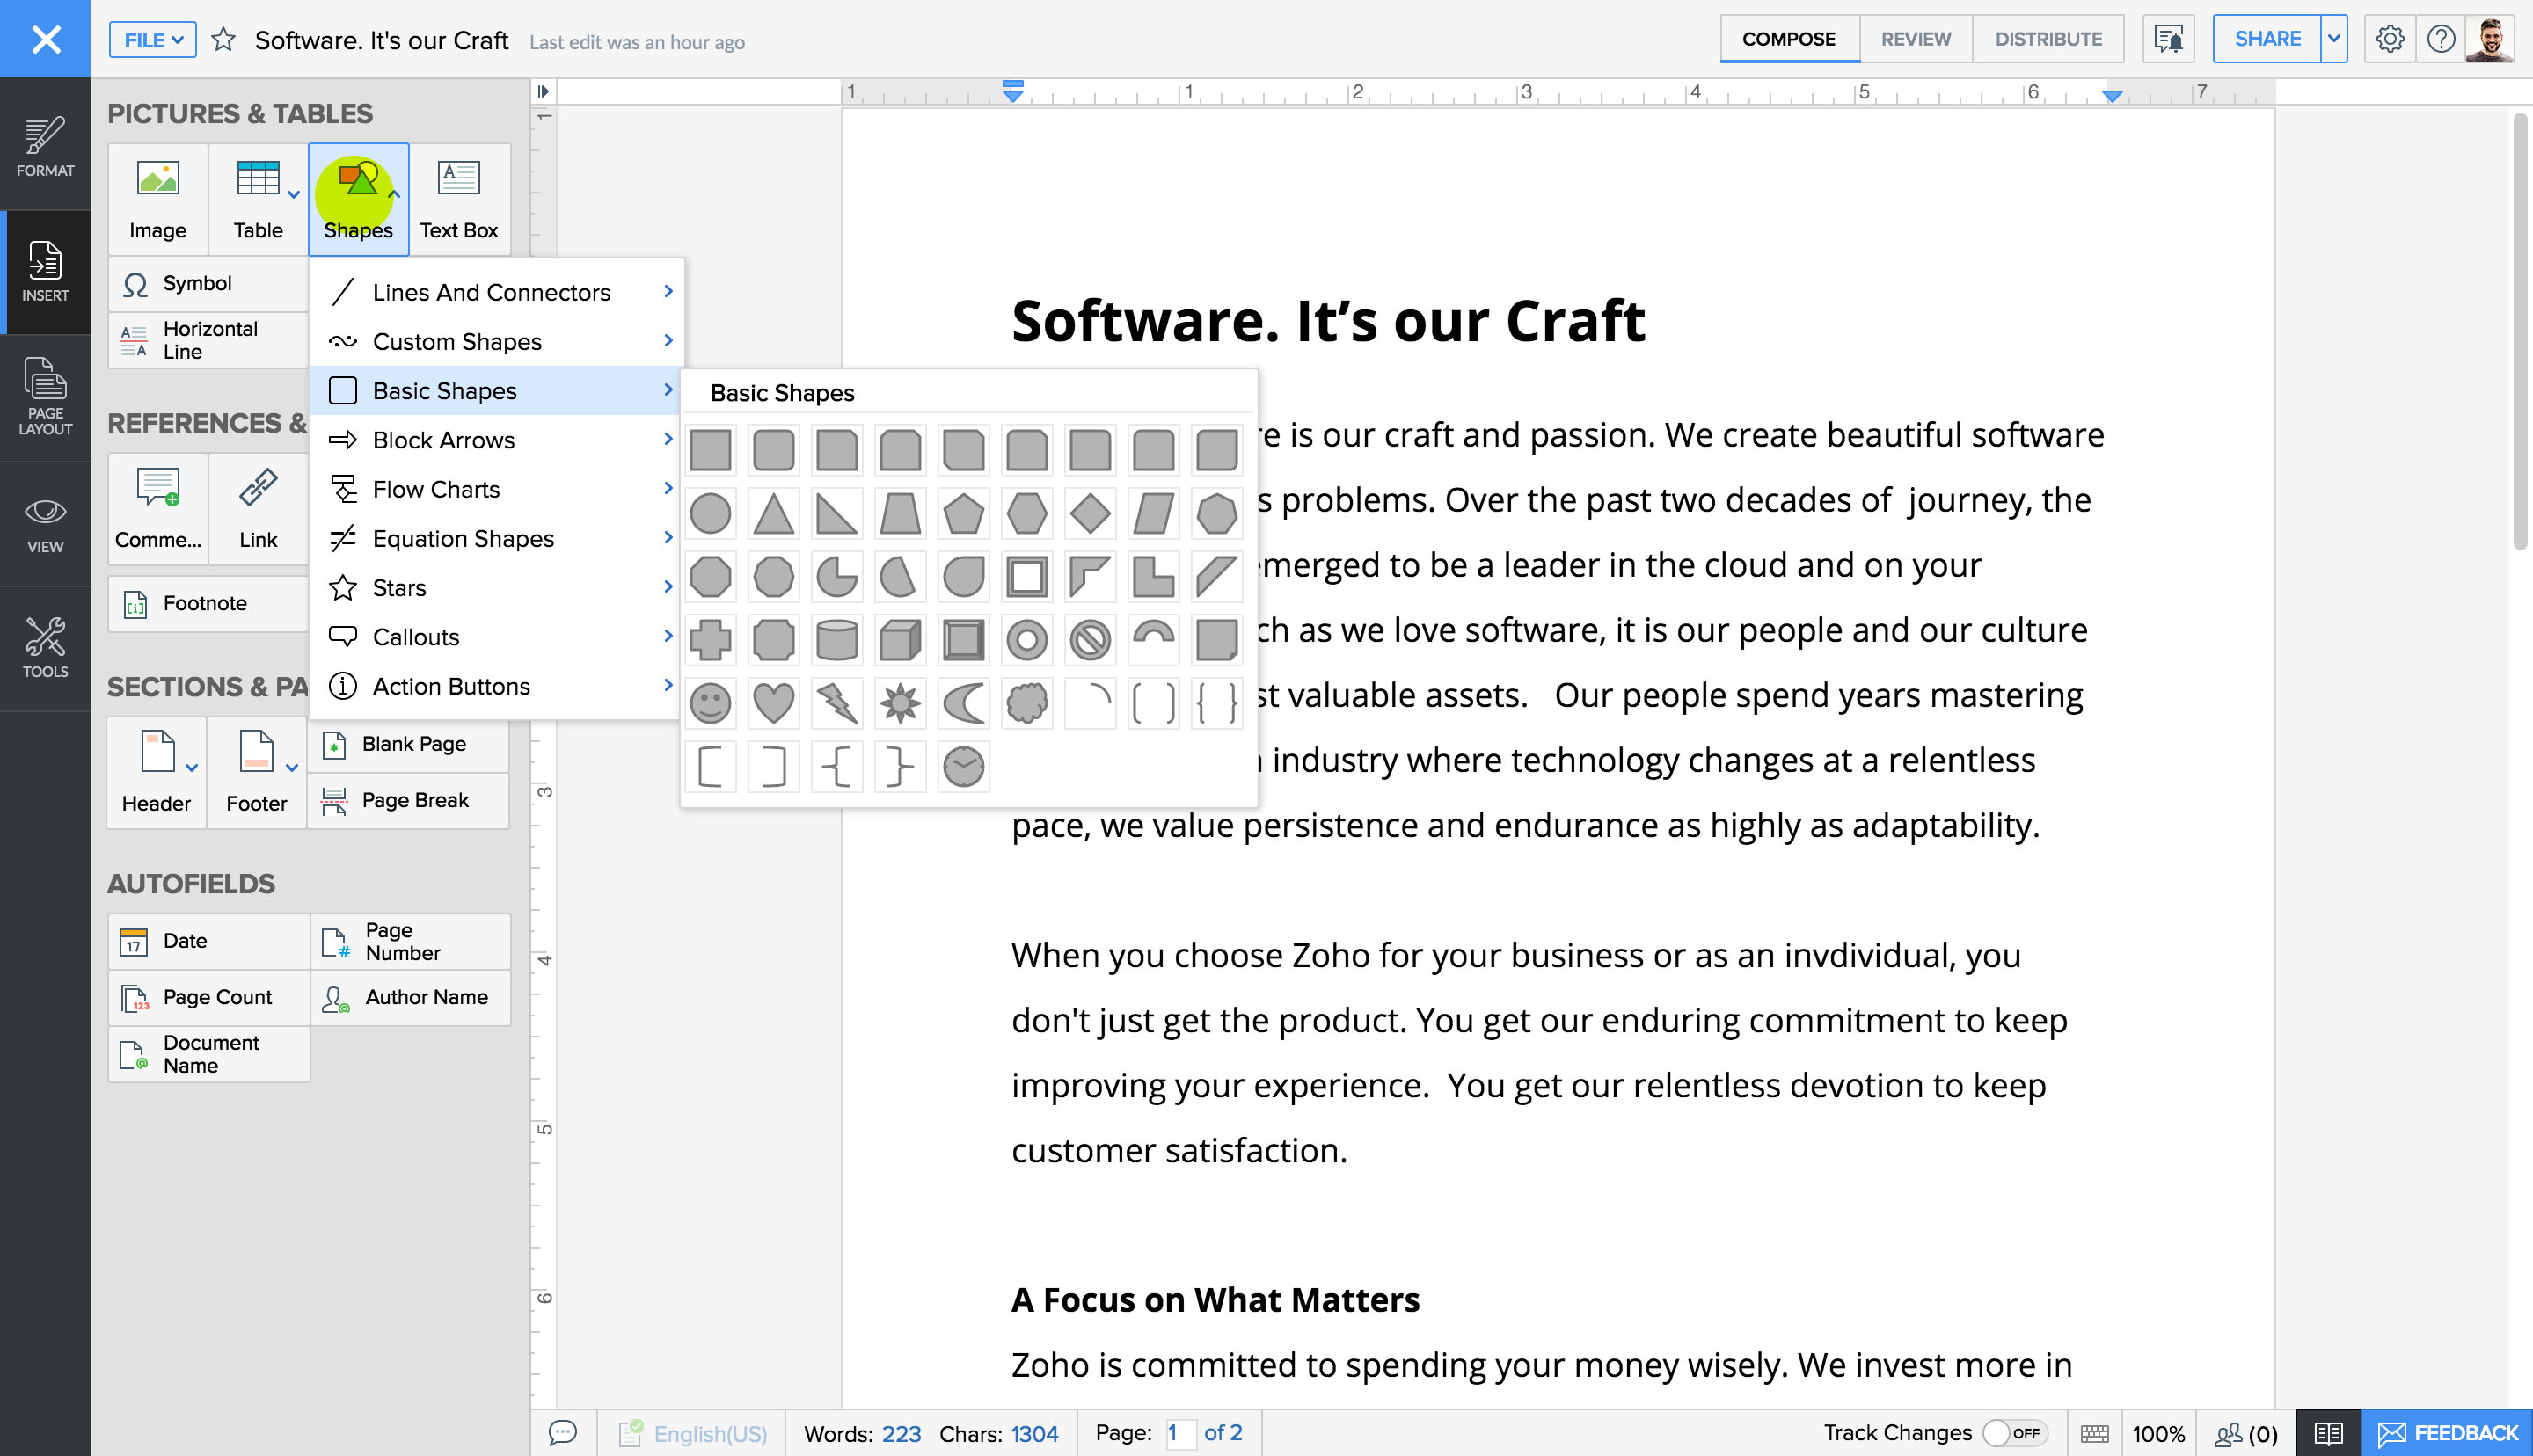Viewport: 2533px width, 1456px height.
Task: Choose the lightning bolt shape
Action: coord(837,703)
